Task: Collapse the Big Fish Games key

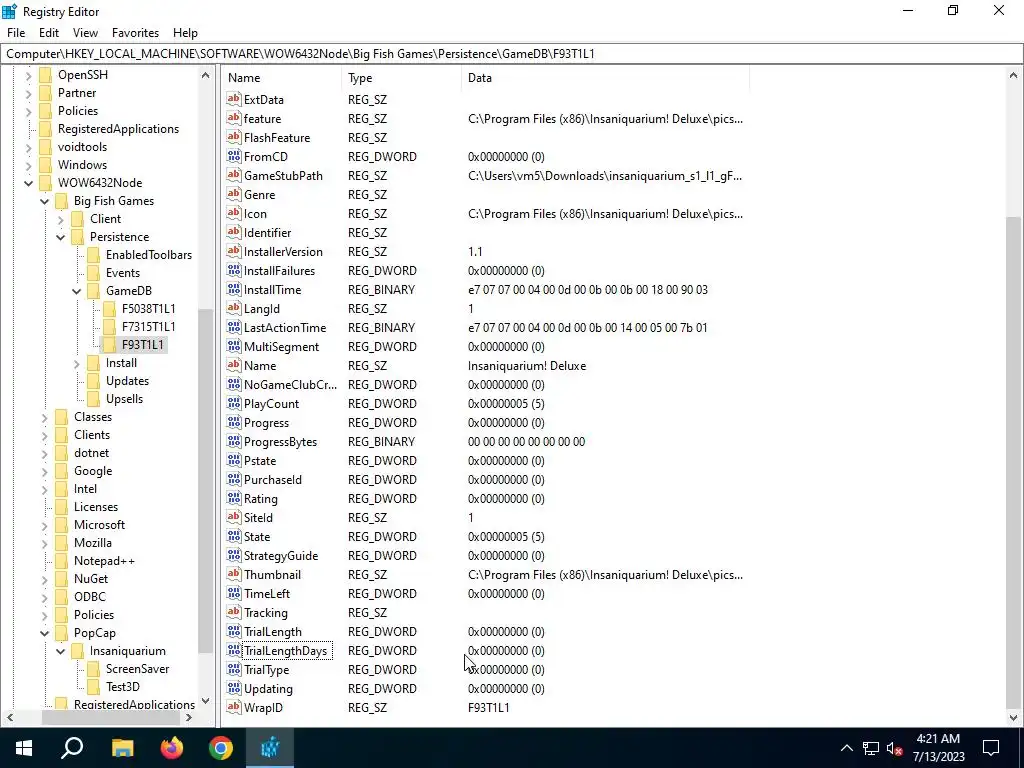Action: pyautogui.click(x=44, y=201)
